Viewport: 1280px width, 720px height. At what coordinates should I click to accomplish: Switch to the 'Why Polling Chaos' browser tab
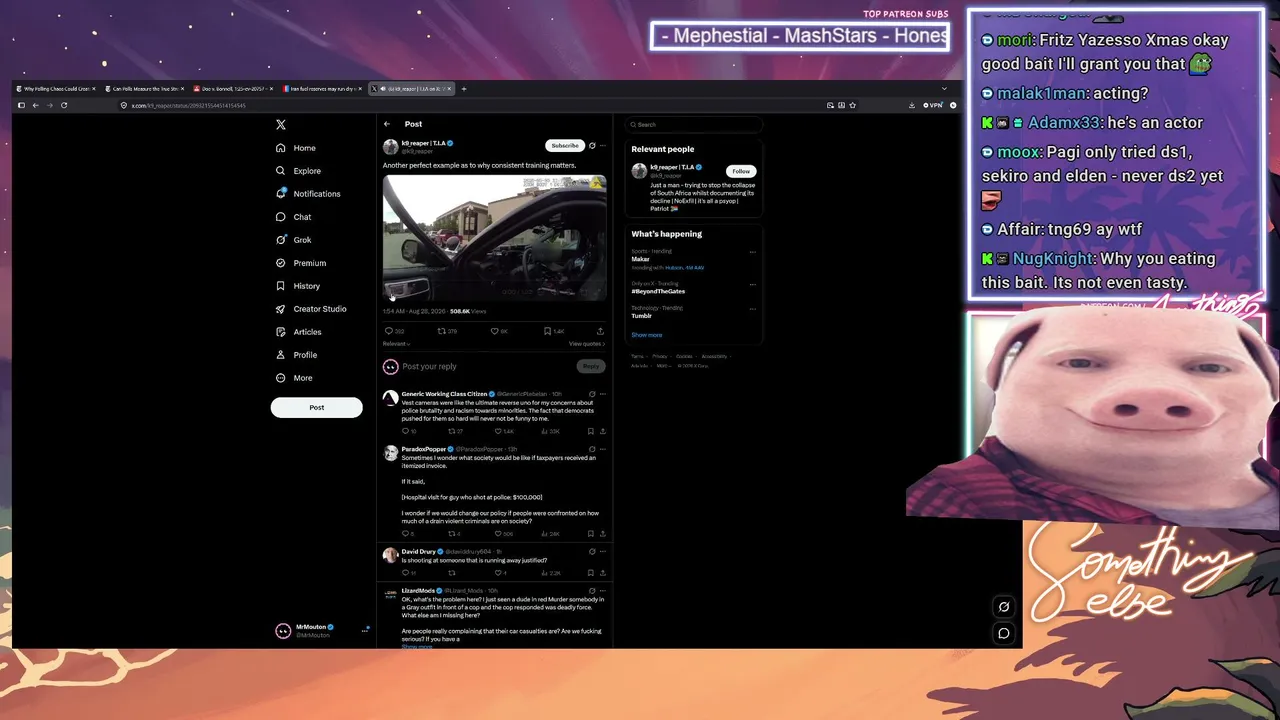coord(58,89)
